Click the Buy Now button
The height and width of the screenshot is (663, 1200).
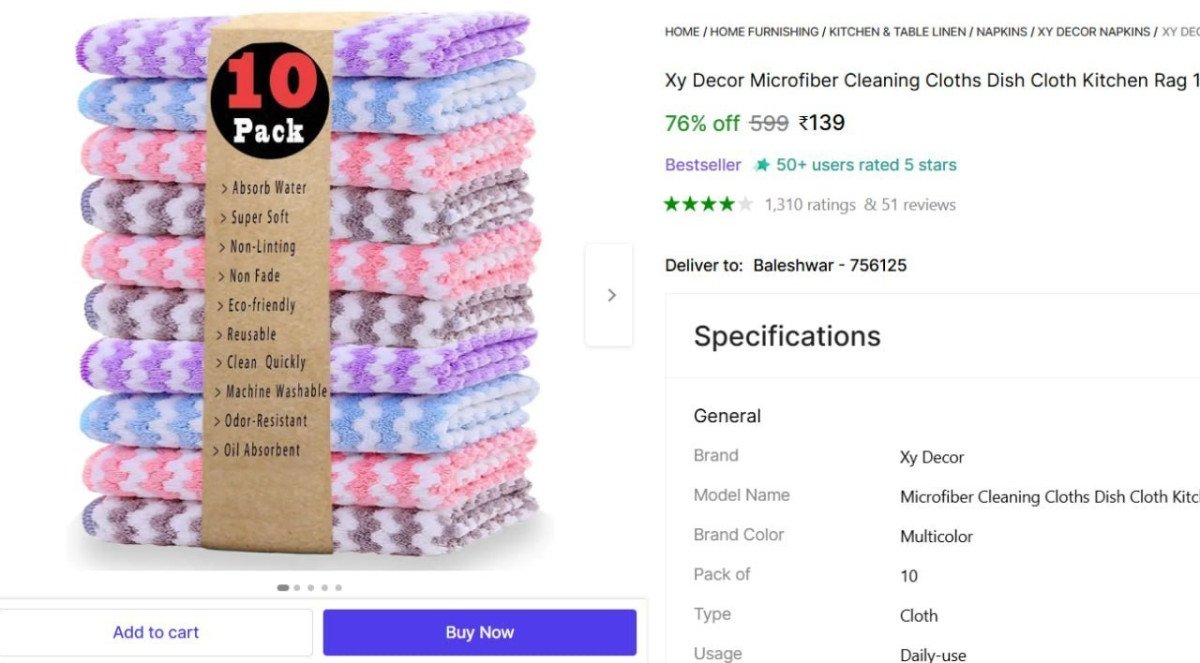(479, 631)
